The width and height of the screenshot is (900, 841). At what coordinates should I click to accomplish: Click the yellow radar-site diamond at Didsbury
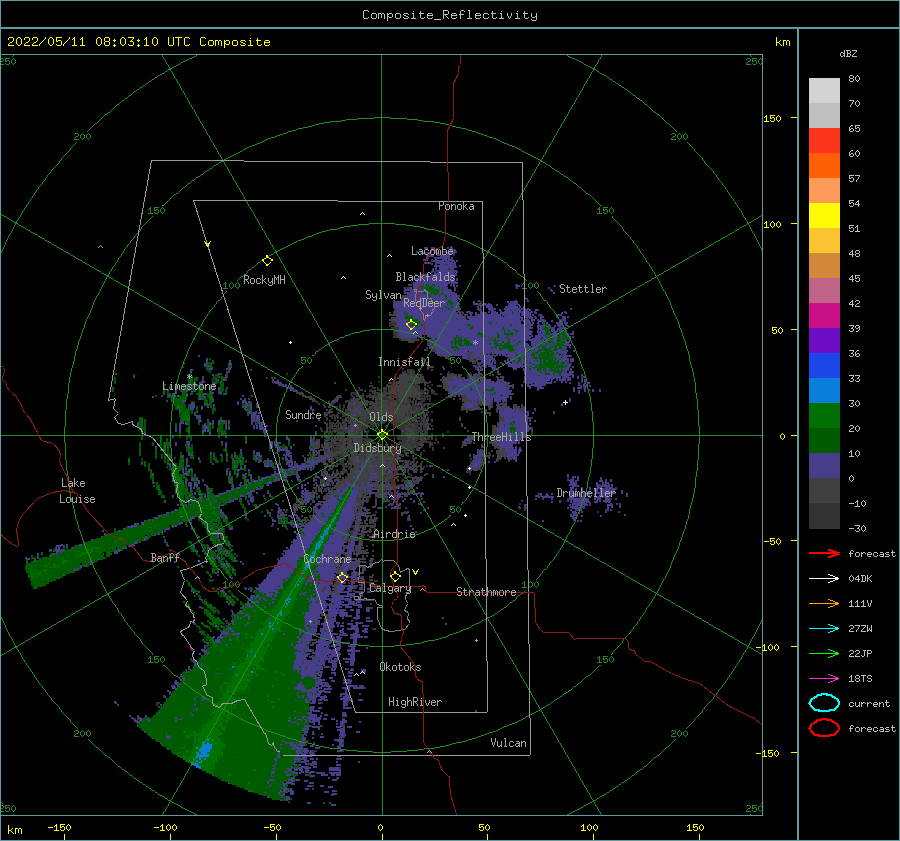tap(382, 435)
